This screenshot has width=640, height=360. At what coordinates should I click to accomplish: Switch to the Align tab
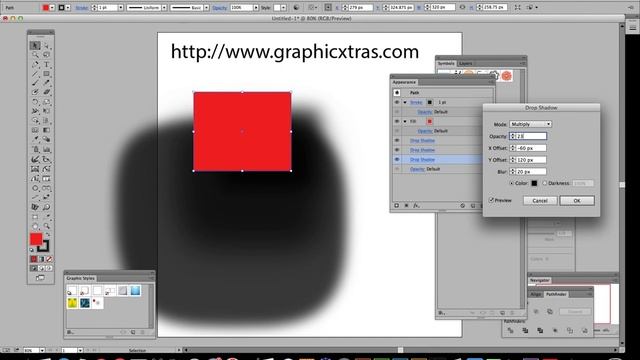536,294
